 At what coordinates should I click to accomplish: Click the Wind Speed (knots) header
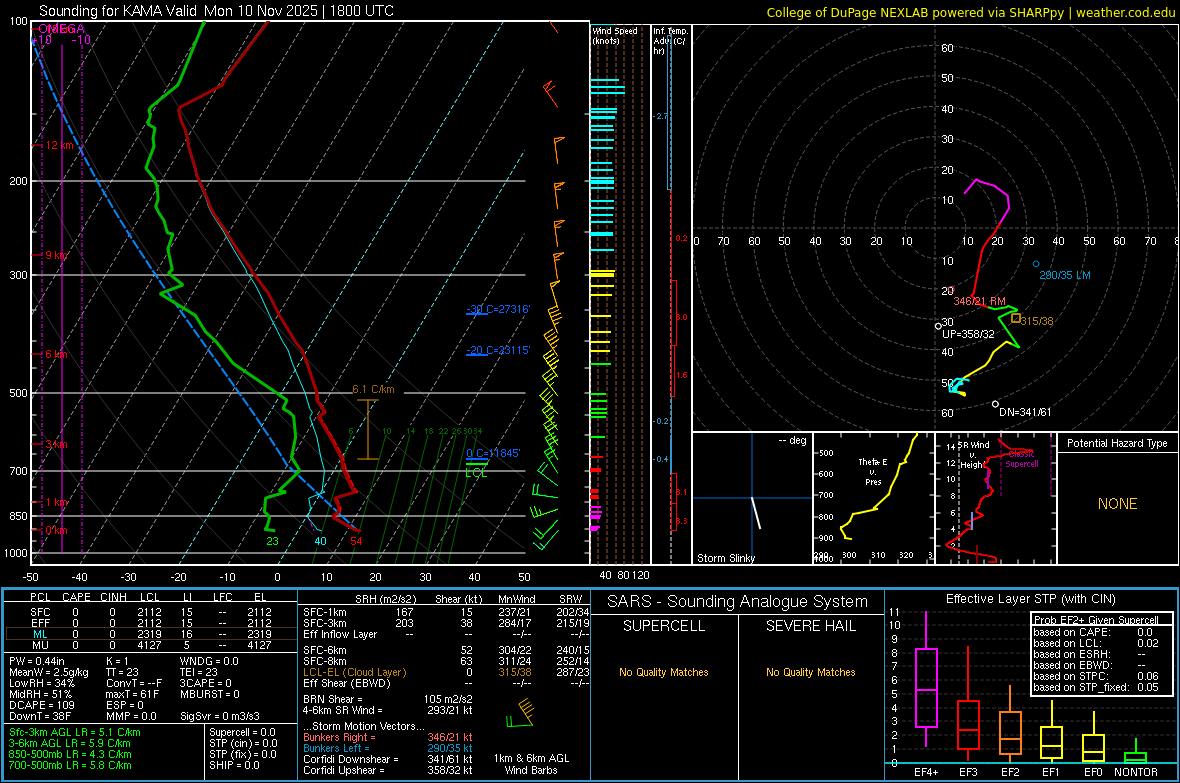pos(615,35)
